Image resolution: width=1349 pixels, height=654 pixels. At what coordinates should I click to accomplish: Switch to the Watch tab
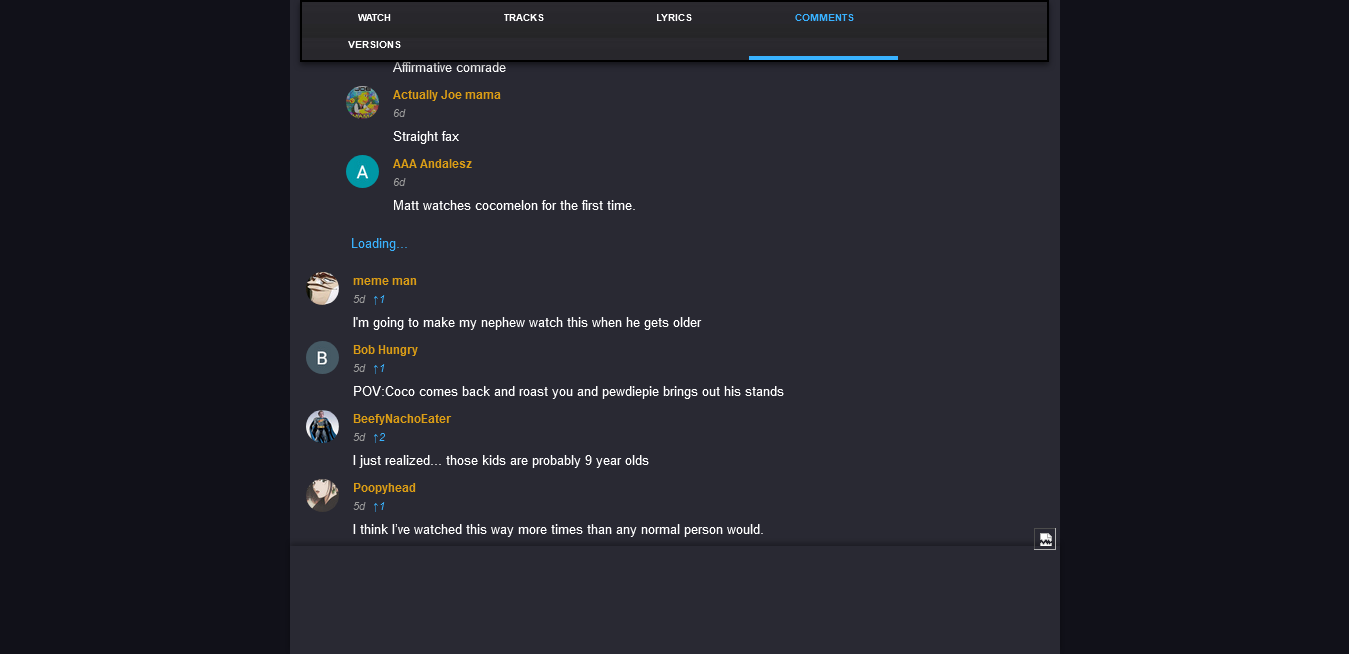(374, 18)
